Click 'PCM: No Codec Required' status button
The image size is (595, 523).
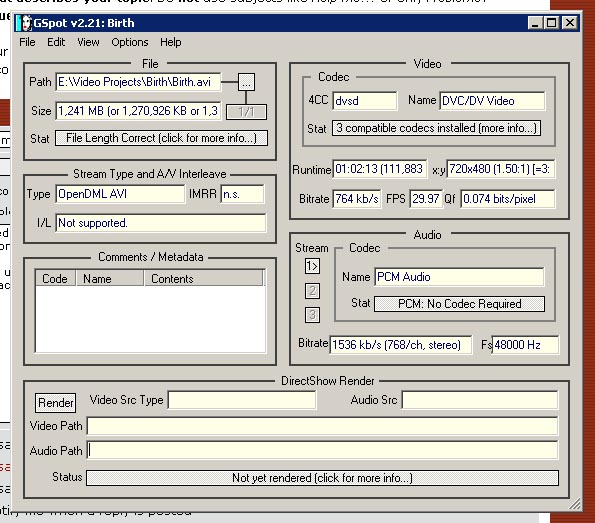coord(460,304)
